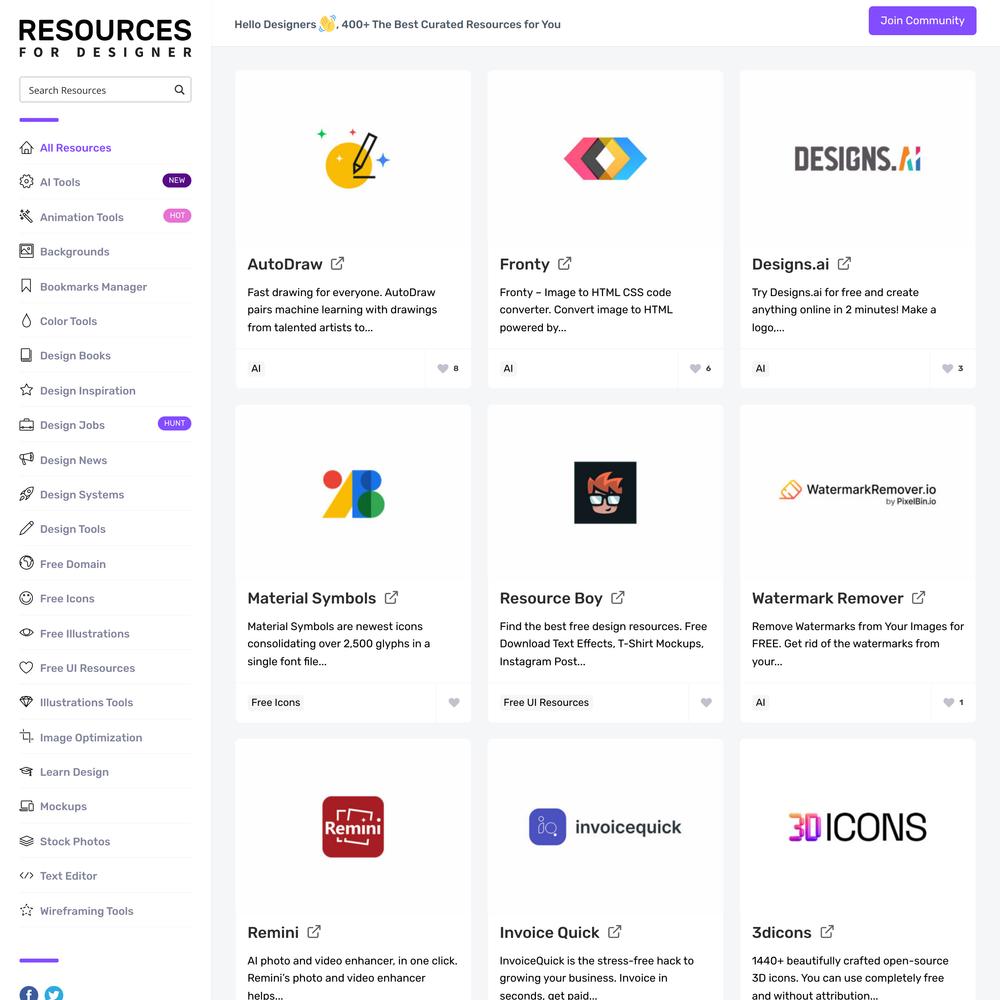Open the 3D ICONS logo thumbnail
The height and width of the screenshot is (1000, 1000).
(x=857, y=827)
